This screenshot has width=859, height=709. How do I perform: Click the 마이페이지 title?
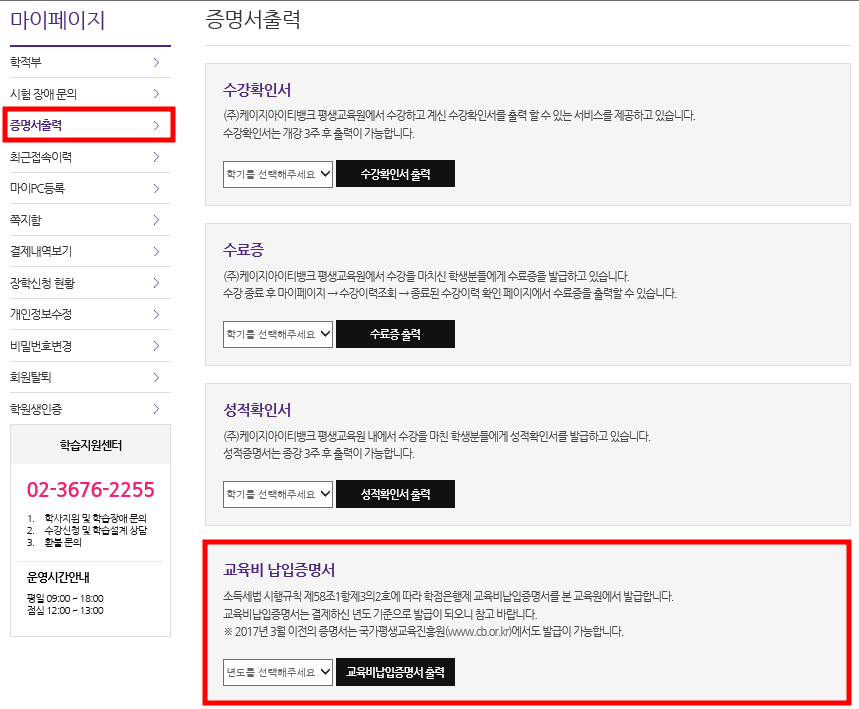(58, 20)
